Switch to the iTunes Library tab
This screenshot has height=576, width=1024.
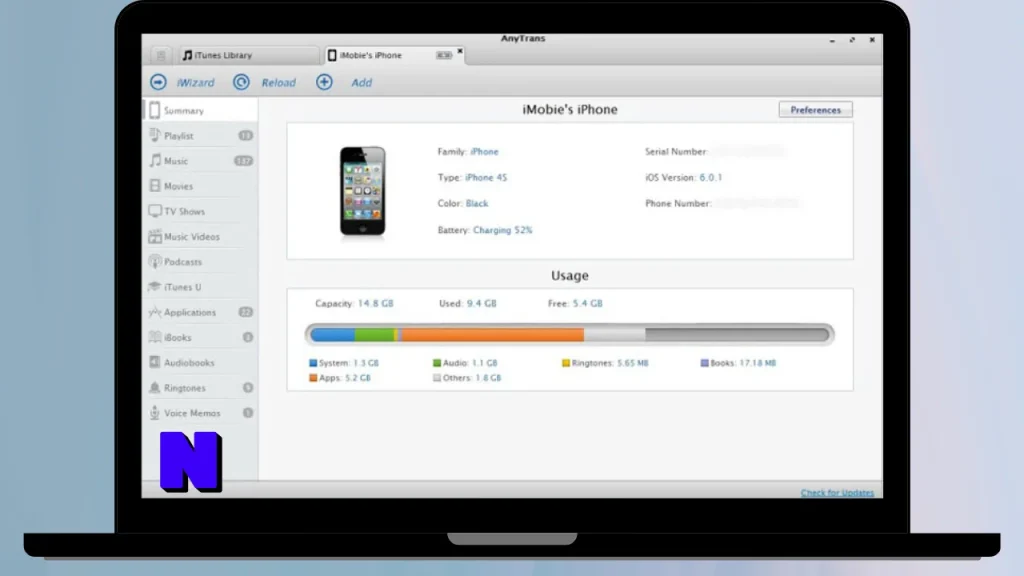coord(247,56)
